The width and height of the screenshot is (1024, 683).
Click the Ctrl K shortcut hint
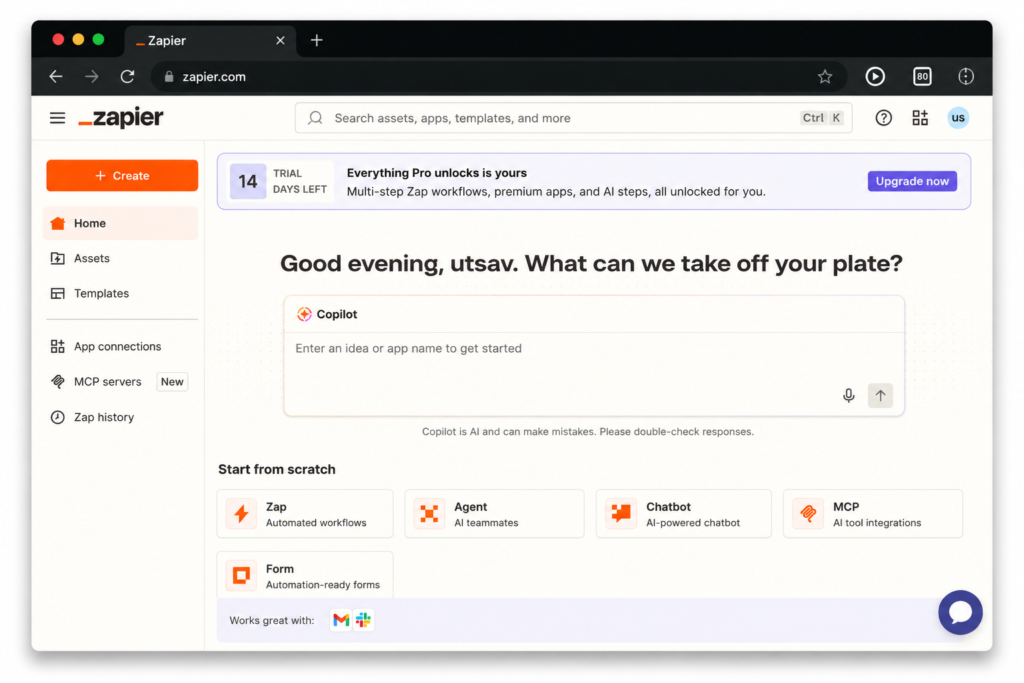(x=822, y=118)
